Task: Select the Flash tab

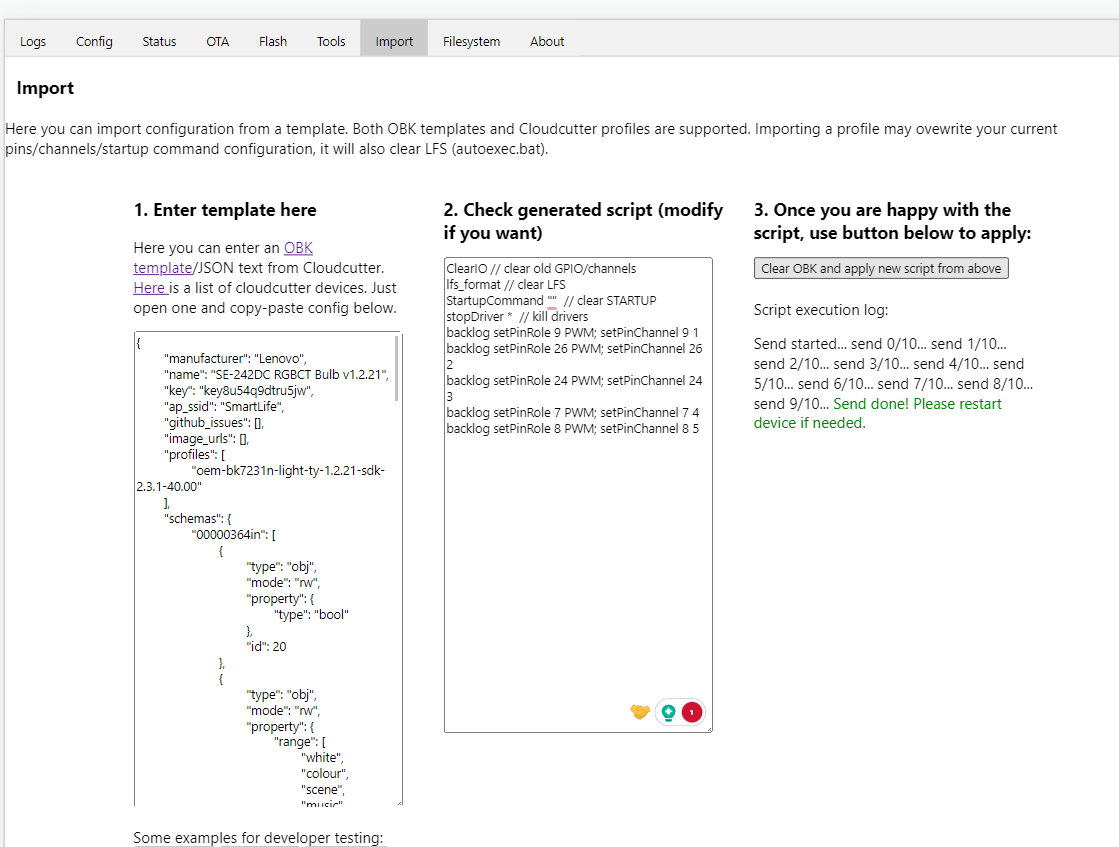Action: point(273,41)
